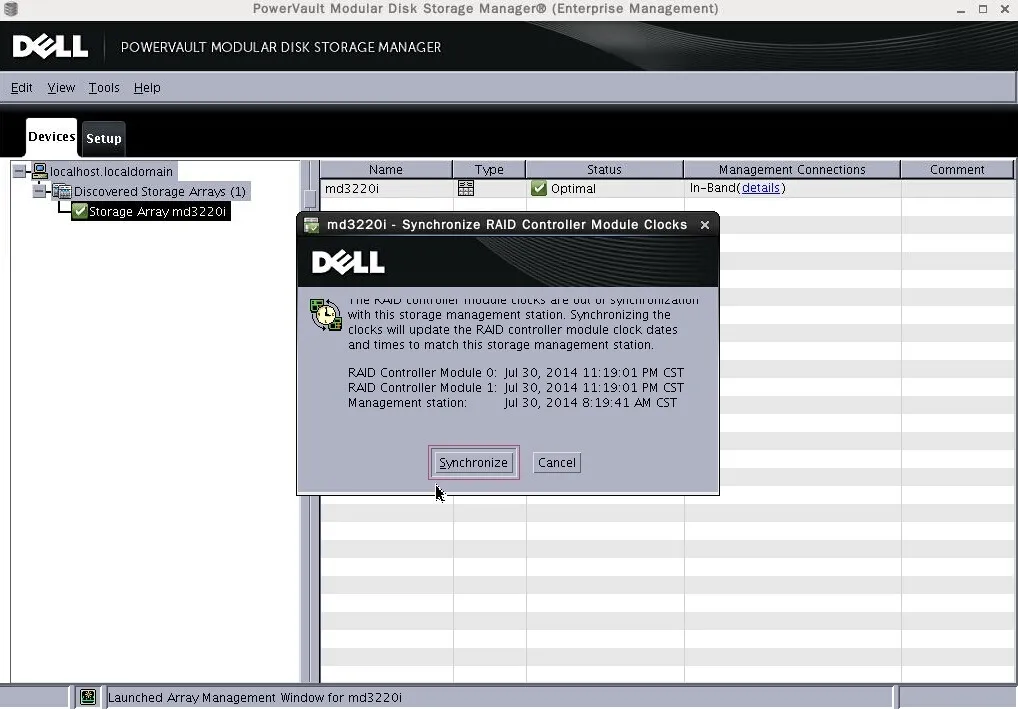Click the Comment column header

click(x=957, y=169)
